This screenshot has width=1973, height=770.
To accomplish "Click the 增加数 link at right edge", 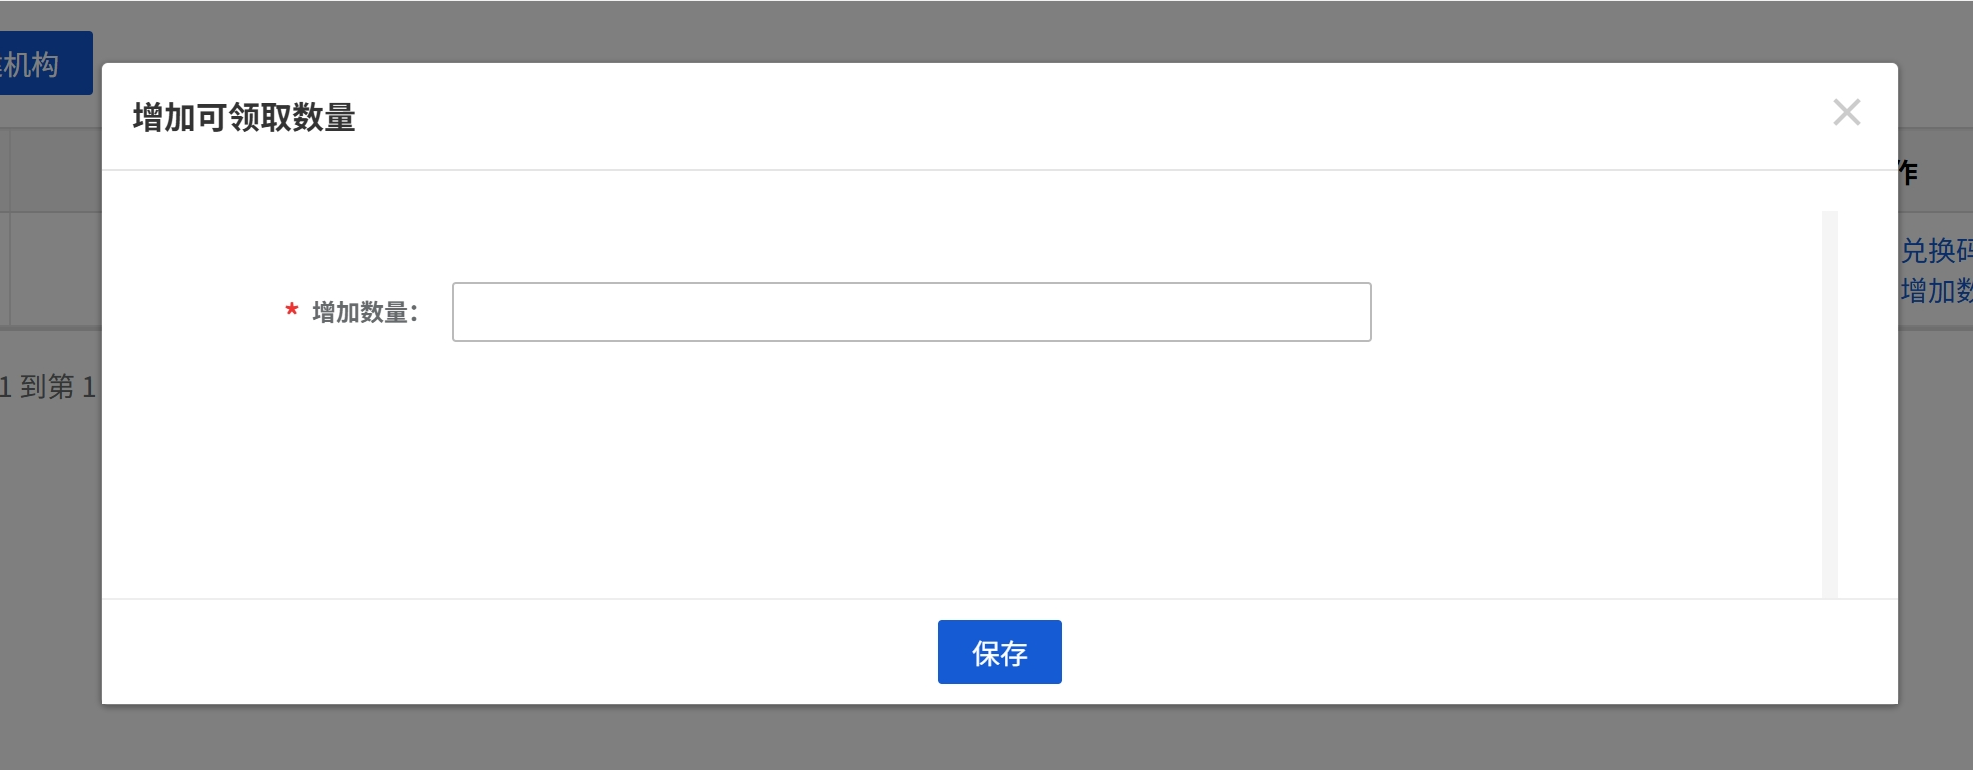I will [1936, 291].
